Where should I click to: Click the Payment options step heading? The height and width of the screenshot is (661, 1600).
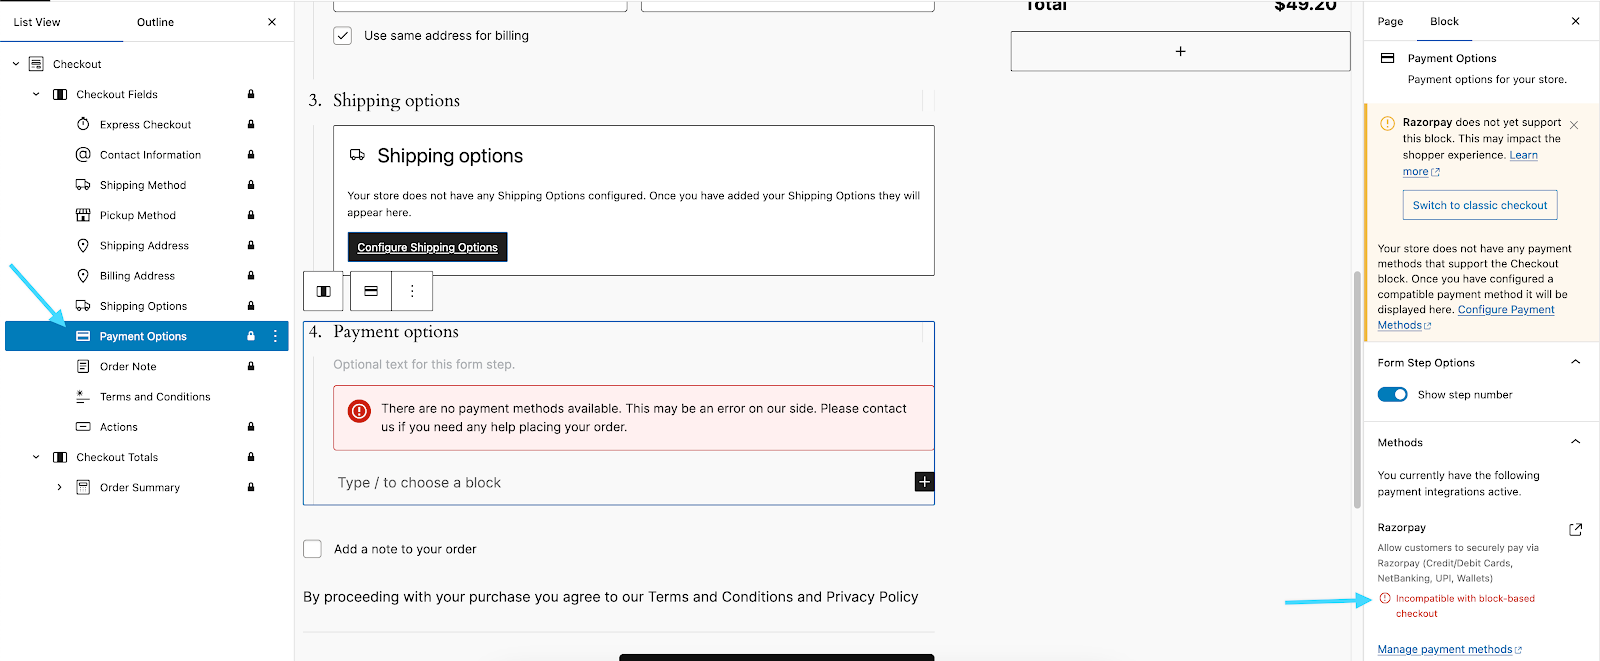tap(396, 332)
